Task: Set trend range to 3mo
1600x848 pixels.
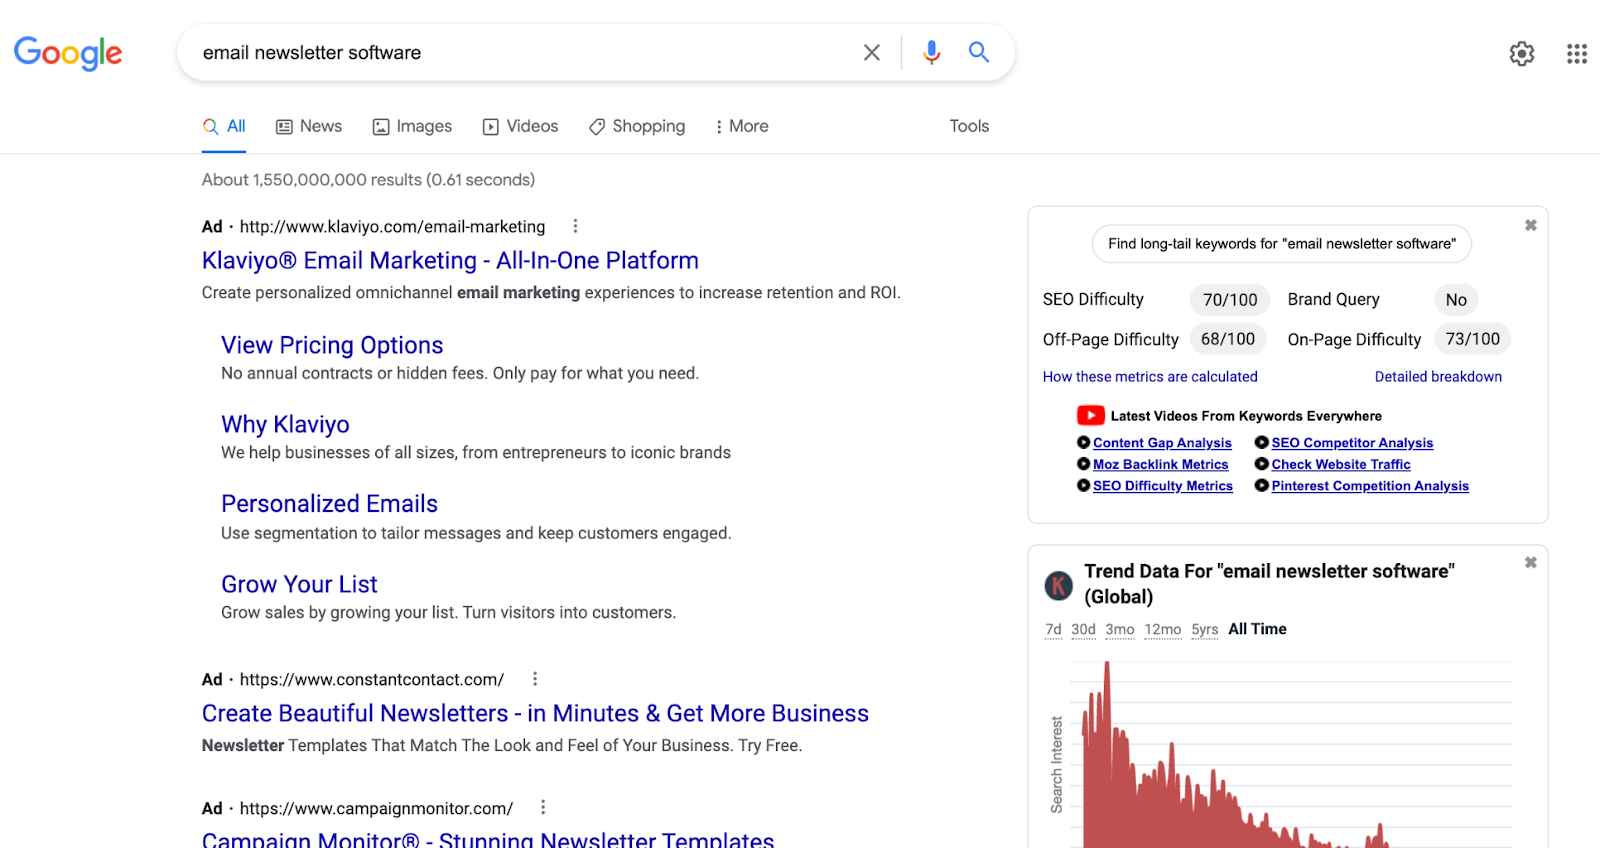Action: pyautogui.click(x=1120, y=629)
